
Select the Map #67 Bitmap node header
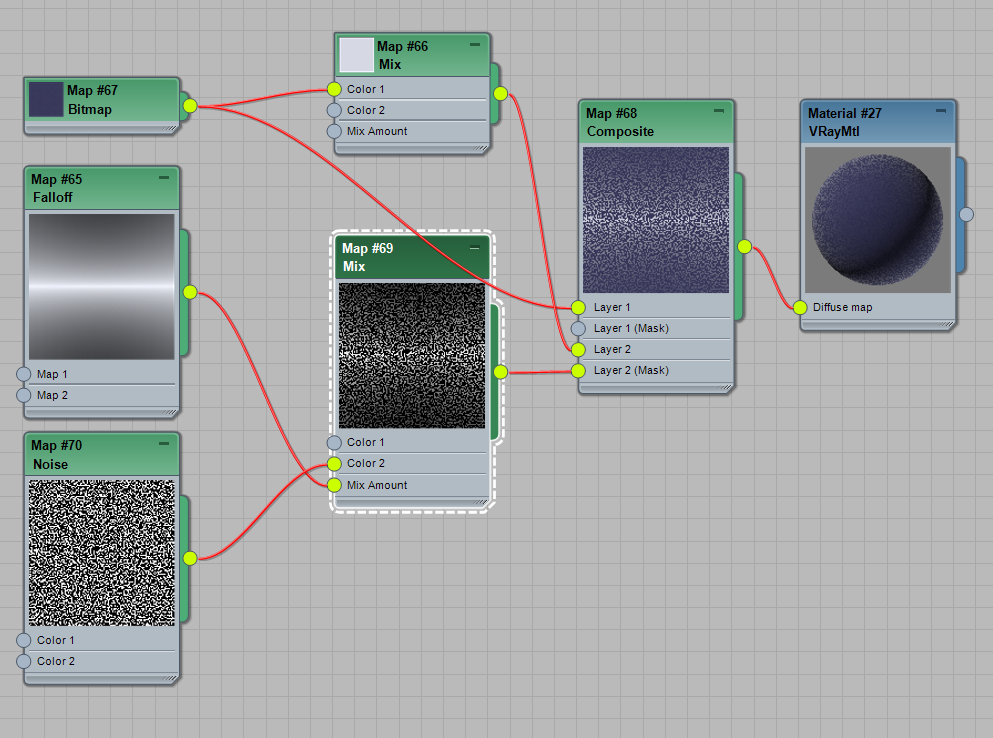(110, 99)
